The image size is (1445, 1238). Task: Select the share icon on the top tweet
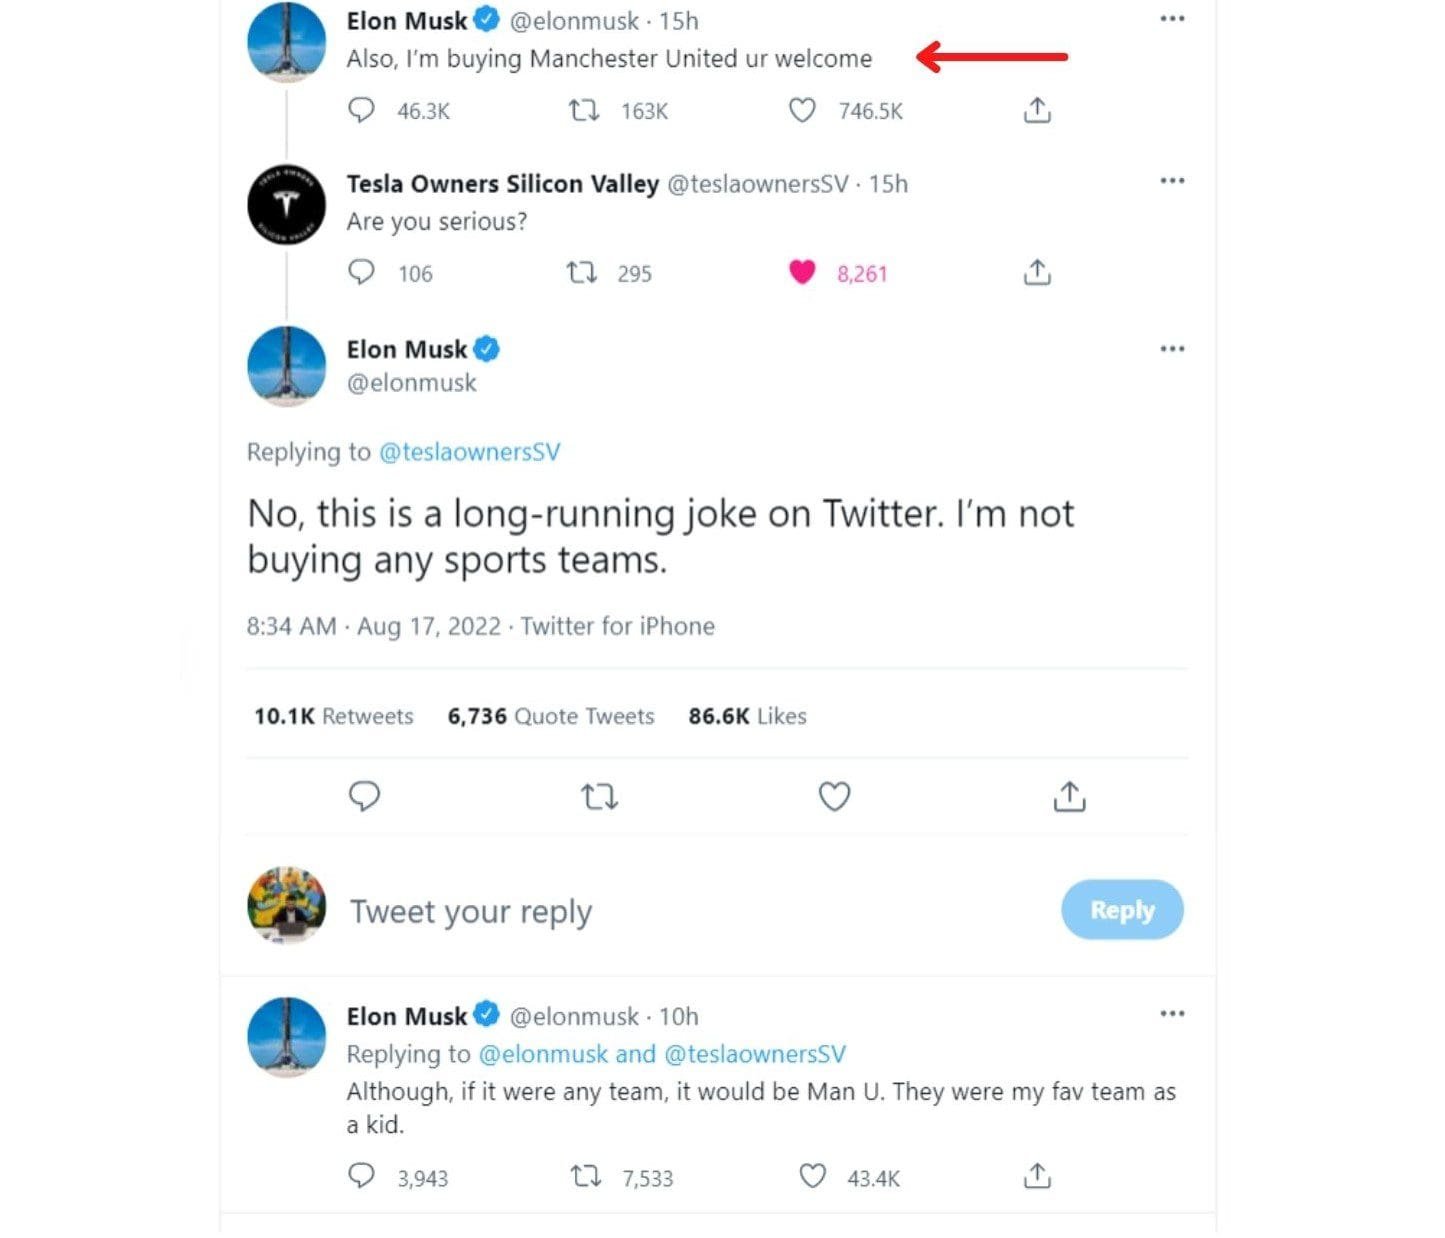click(x=1037, y=110)
